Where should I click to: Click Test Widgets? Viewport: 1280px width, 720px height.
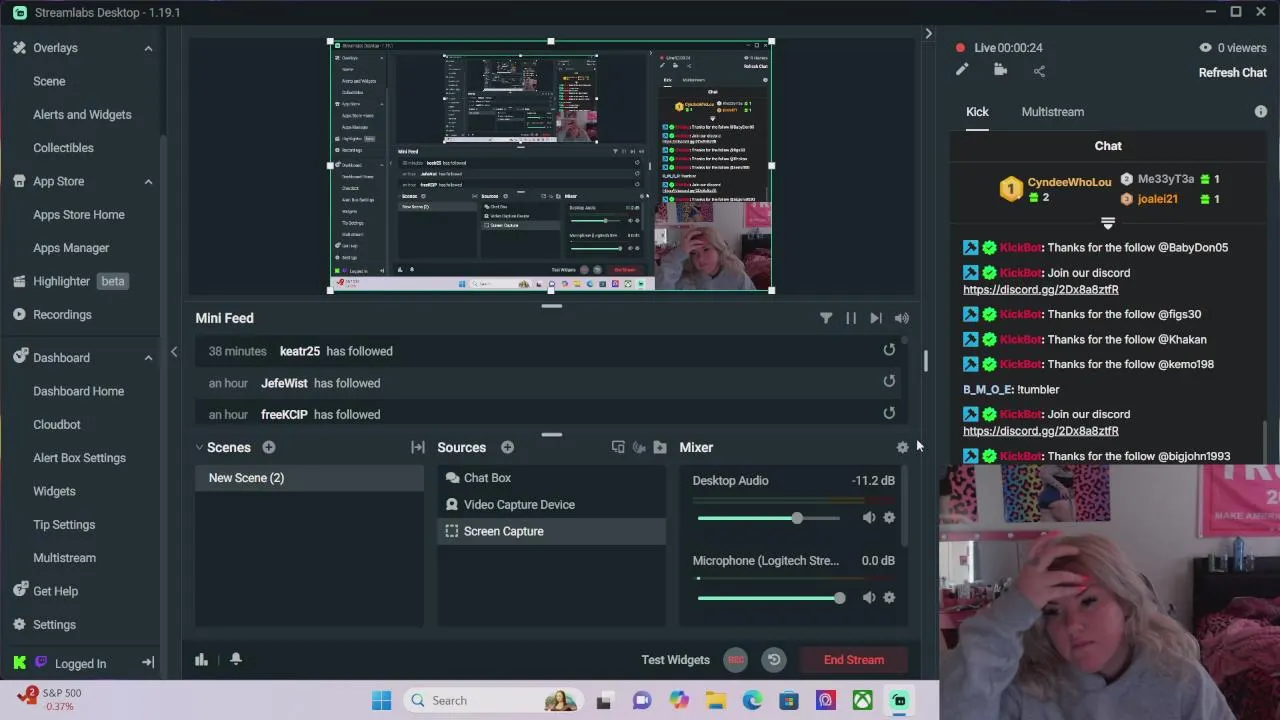[675, 660]
